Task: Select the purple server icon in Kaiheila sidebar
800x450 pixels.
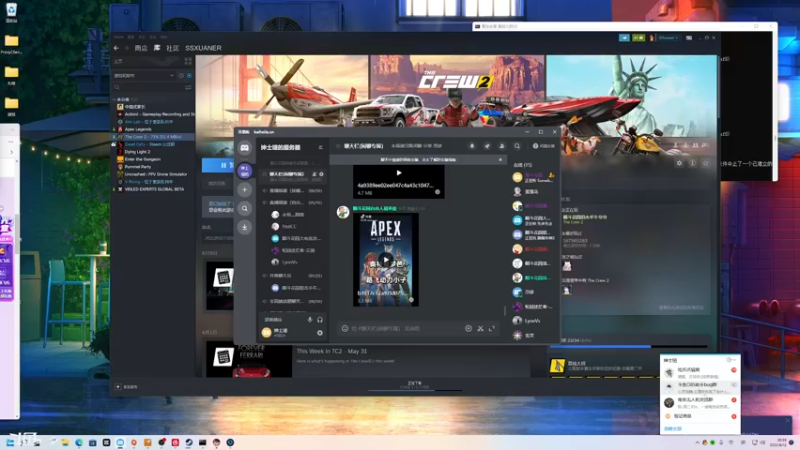Action: pos(244,170)
